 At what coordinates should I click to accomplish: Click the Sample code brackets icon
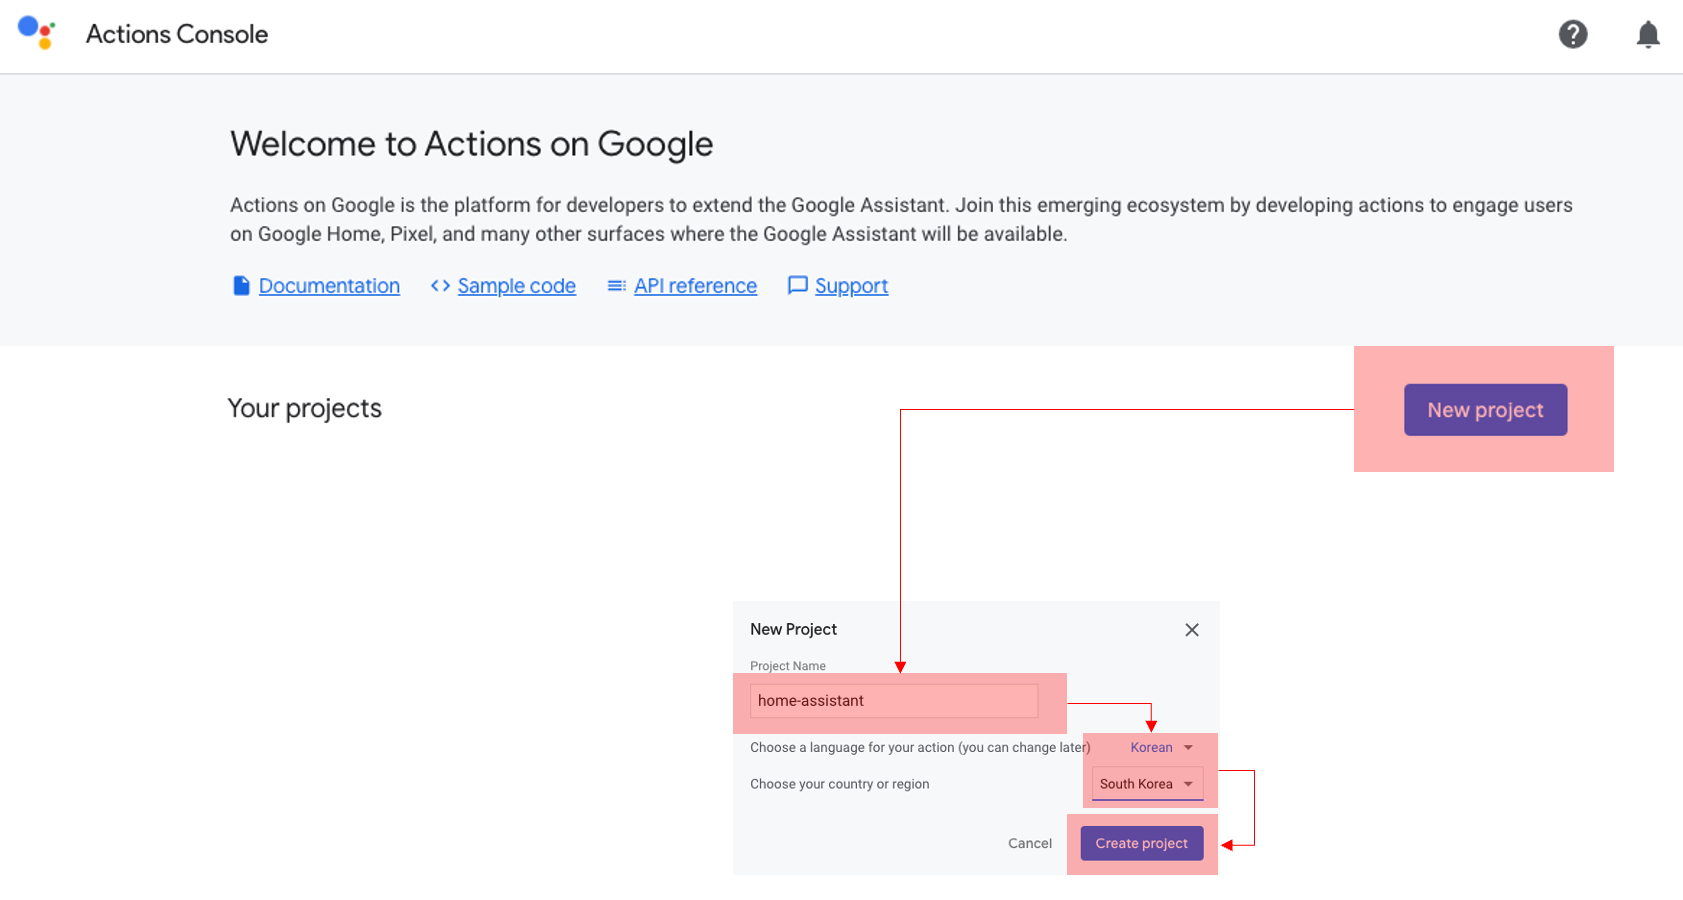440,286
